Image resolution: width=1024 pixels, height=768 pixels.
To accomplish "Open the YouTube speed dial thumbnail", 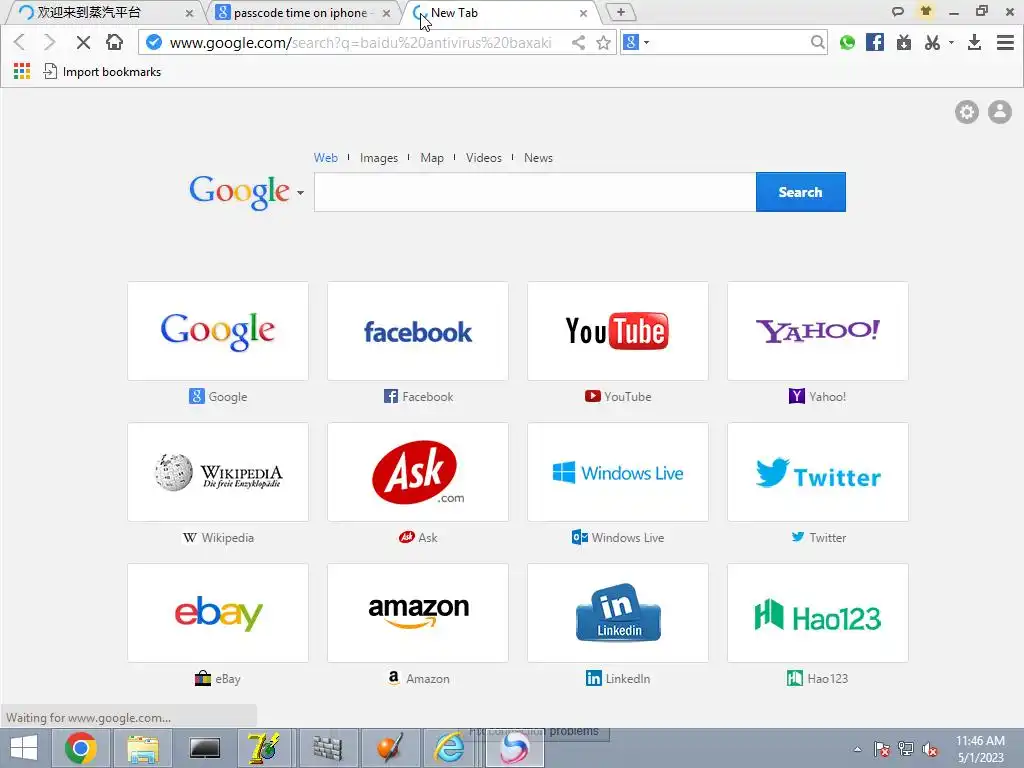I will 618,331.
